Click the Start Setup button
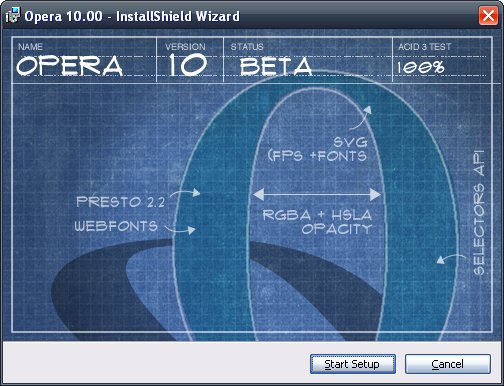The image size is (504, 386). pos(353,364)
